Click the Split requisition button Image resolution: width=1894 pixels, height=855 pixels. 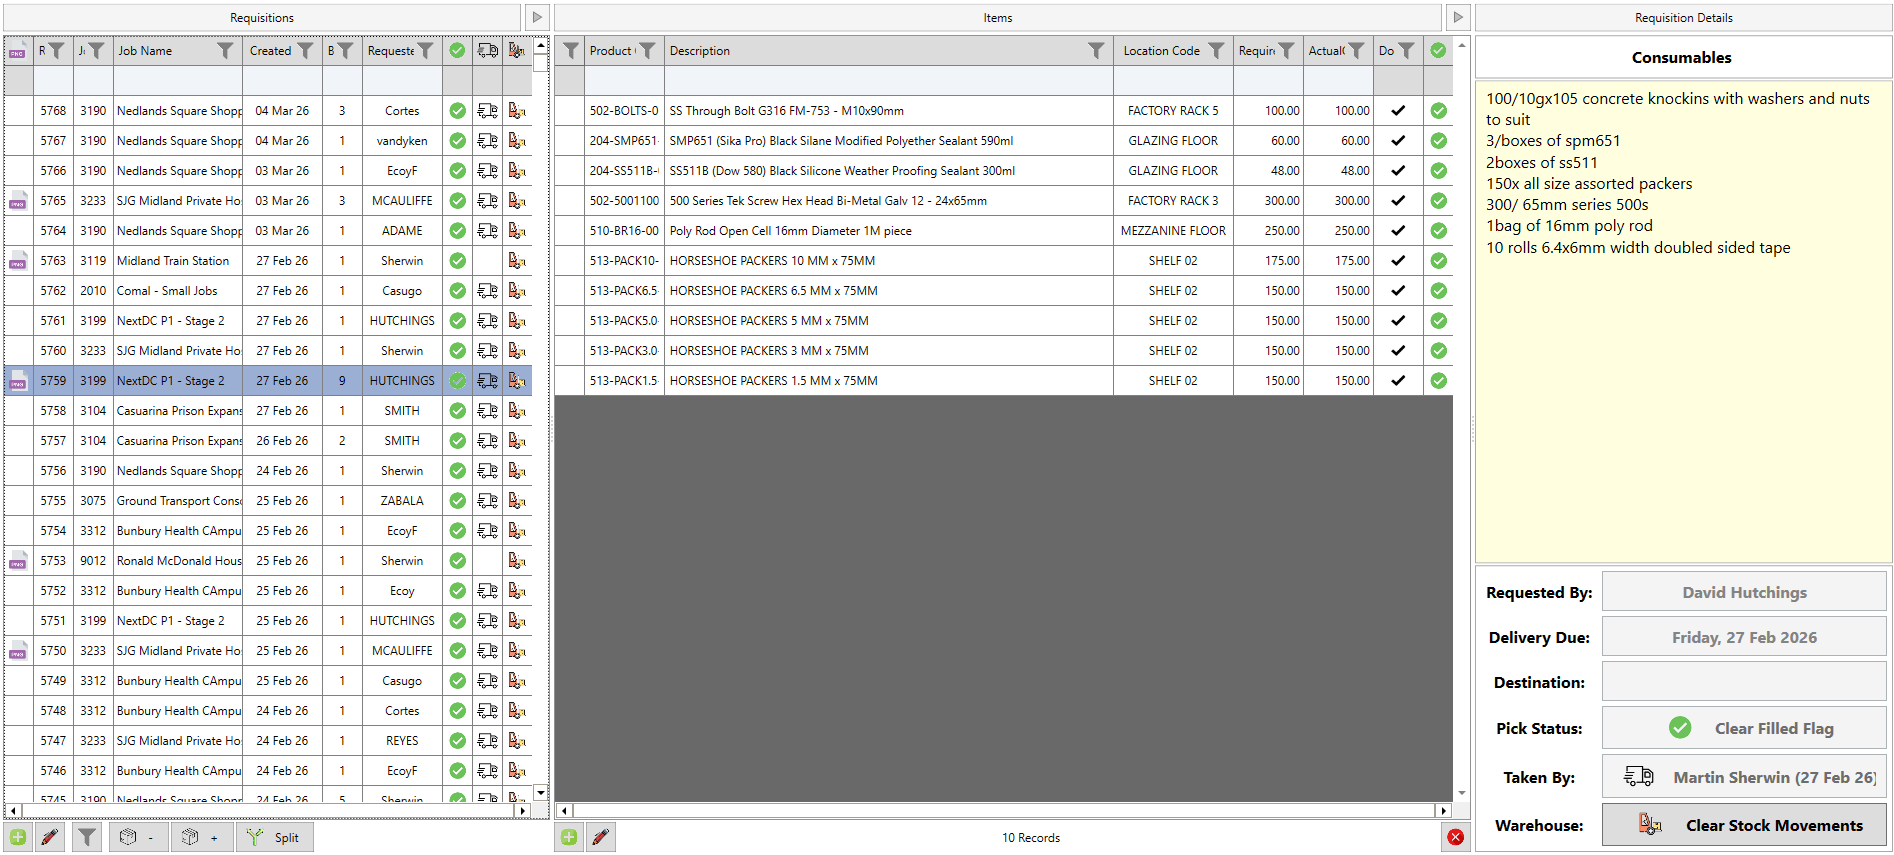point(275,837)
